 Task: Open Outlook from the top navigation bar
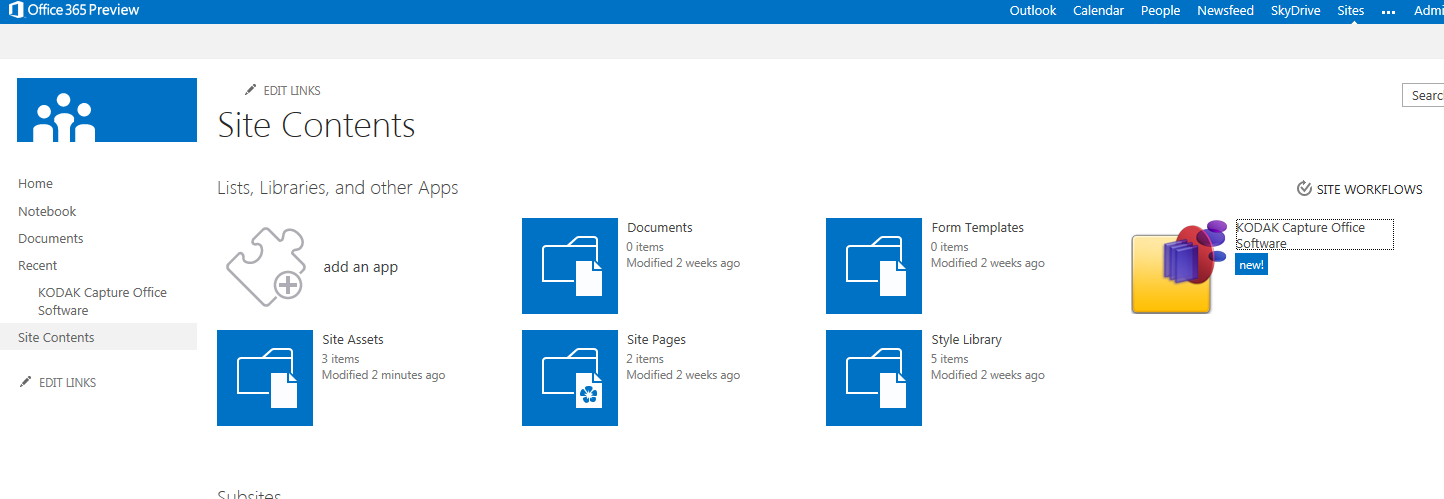click(1033, 11)
